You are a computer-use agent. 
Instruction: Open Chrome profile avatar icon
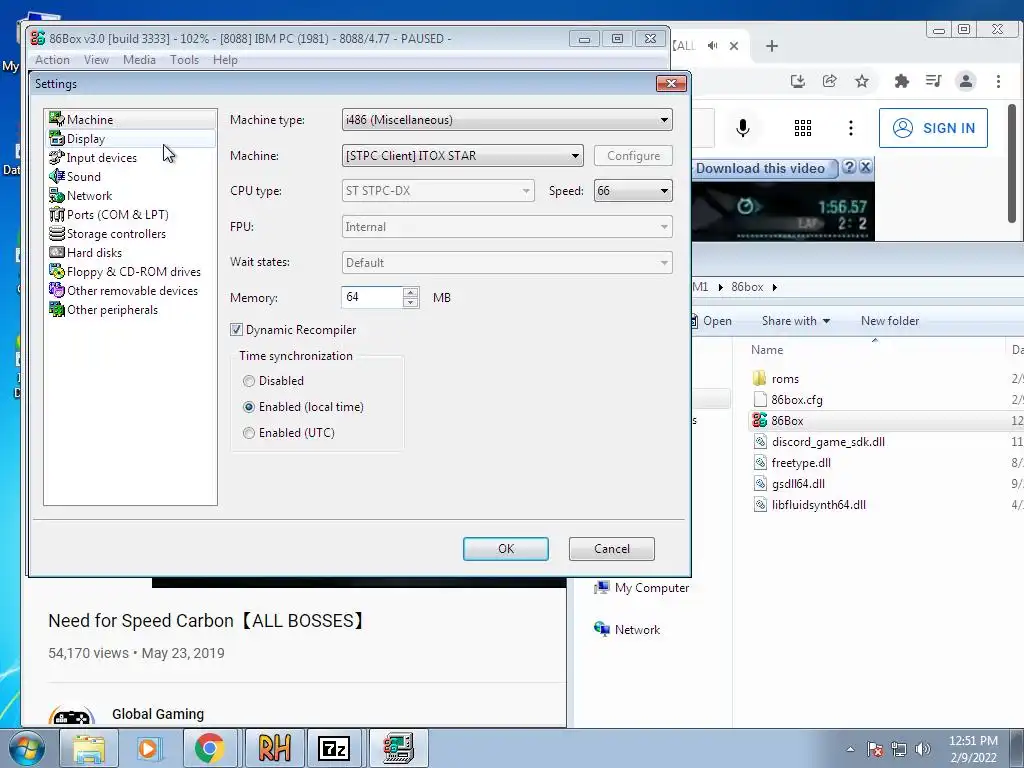(965, 81)
